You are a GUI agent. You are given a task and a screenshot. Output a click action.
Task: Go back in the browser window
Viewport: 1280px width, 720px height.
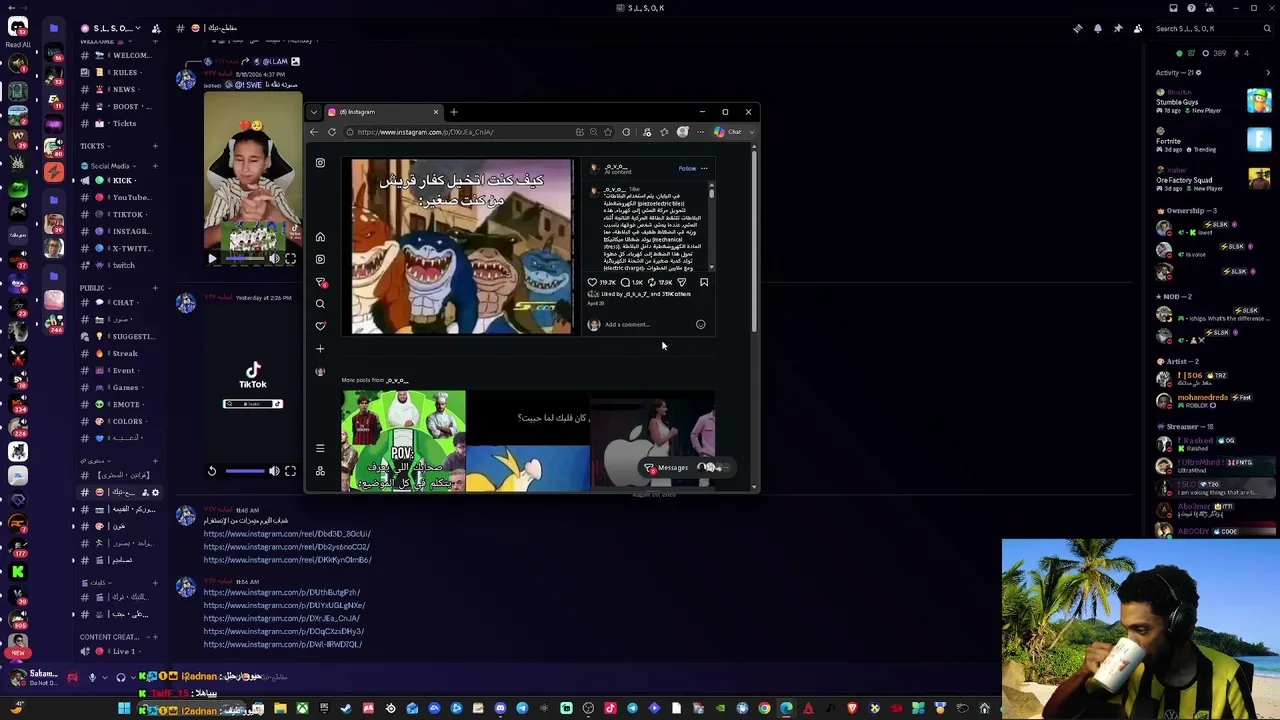pyautogui.click(x=314, y=132)
